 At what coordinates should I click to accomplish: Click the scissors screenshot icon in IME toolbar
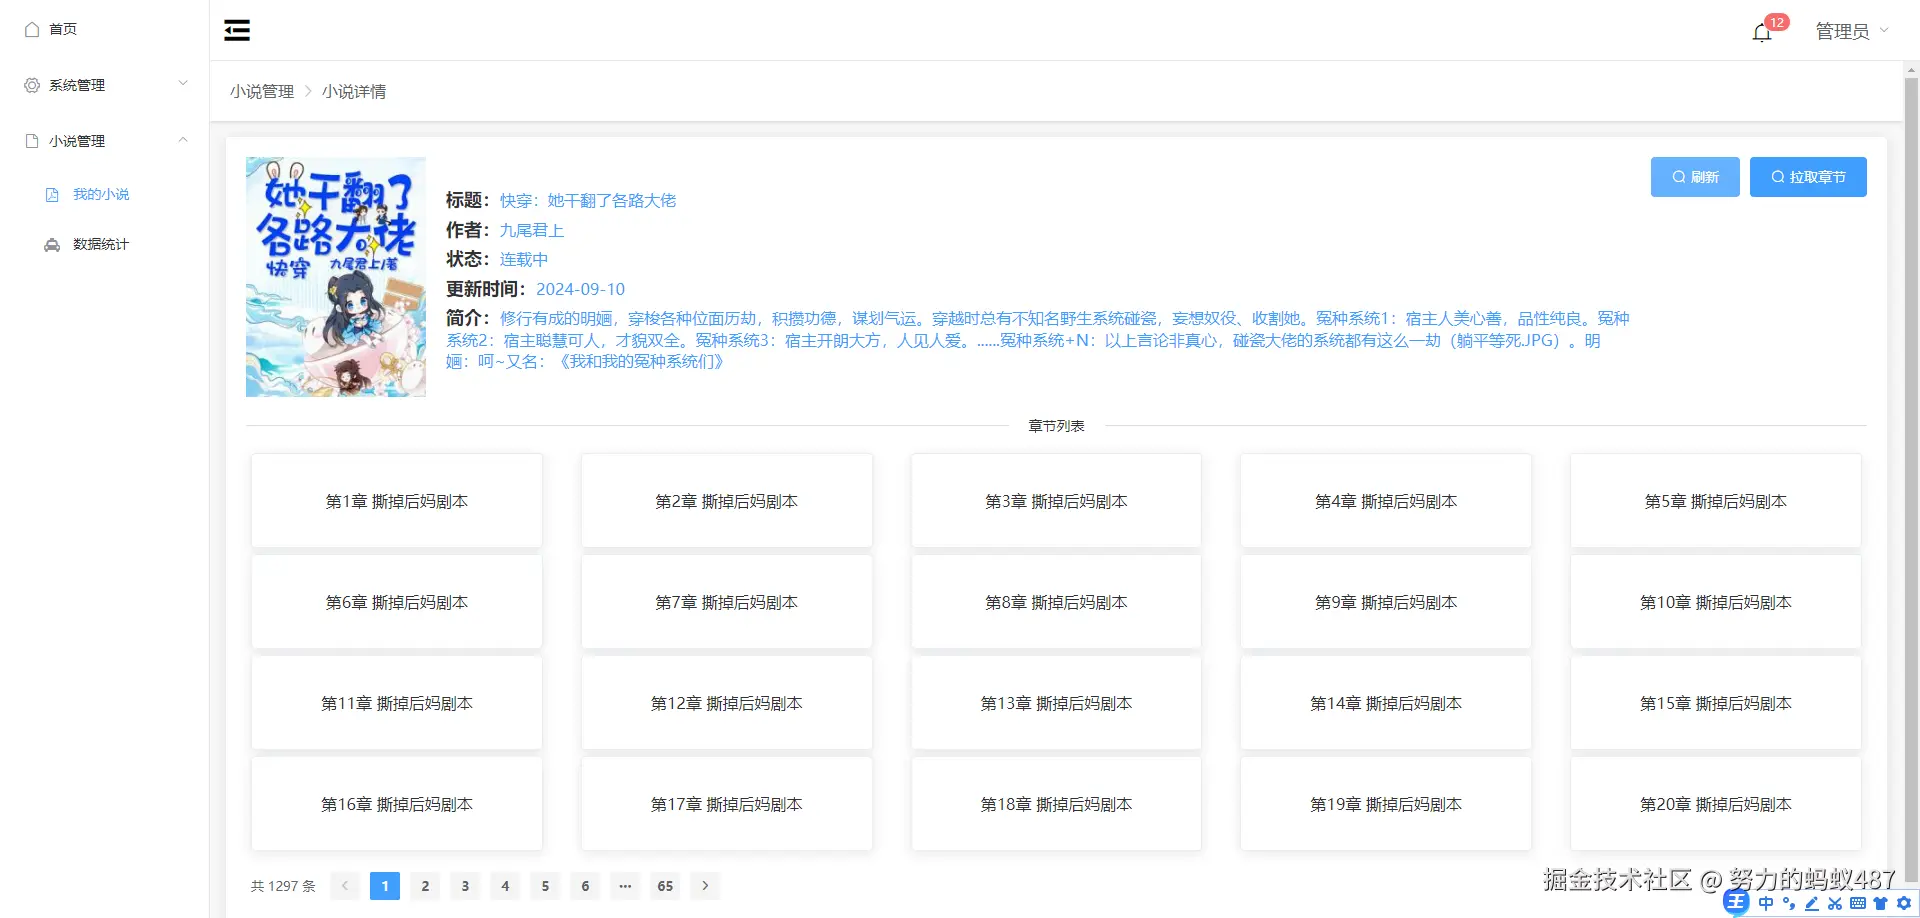(1834, 903)
